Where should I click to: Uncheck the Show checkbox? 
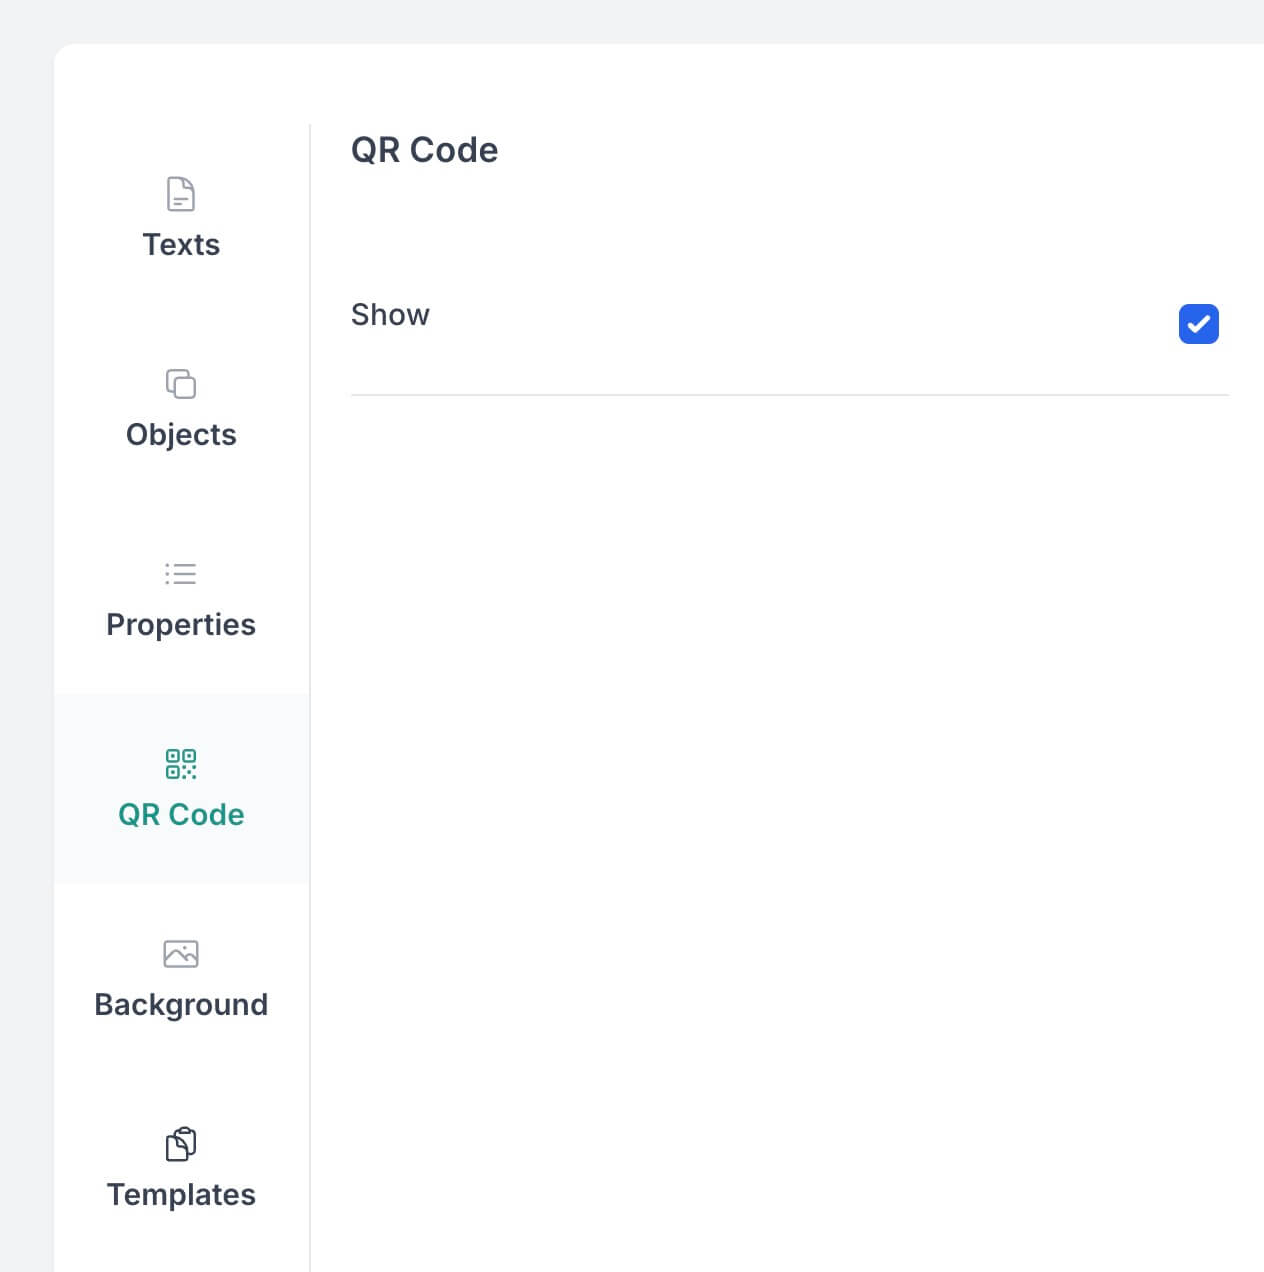tap(1198, 324)
